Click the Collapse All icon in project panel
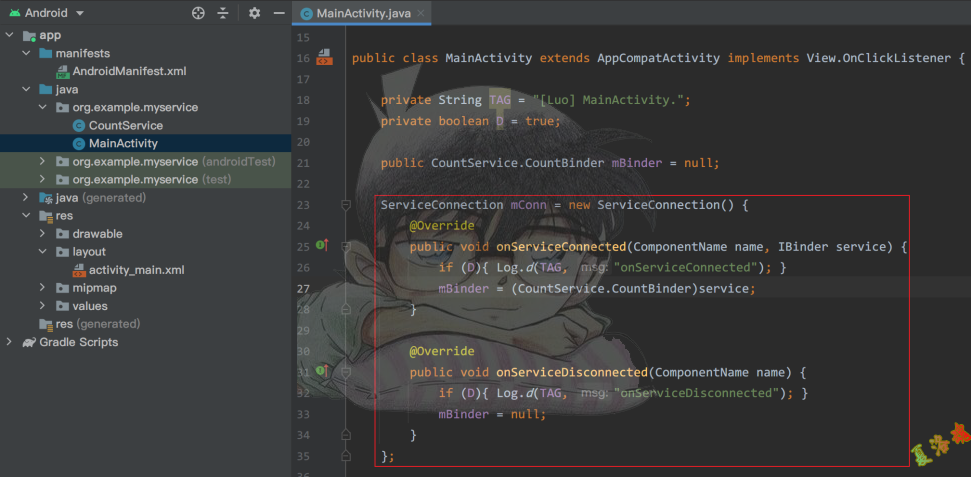Image resolution: width=971 pixels, height=477 pixels. [223, 13]
